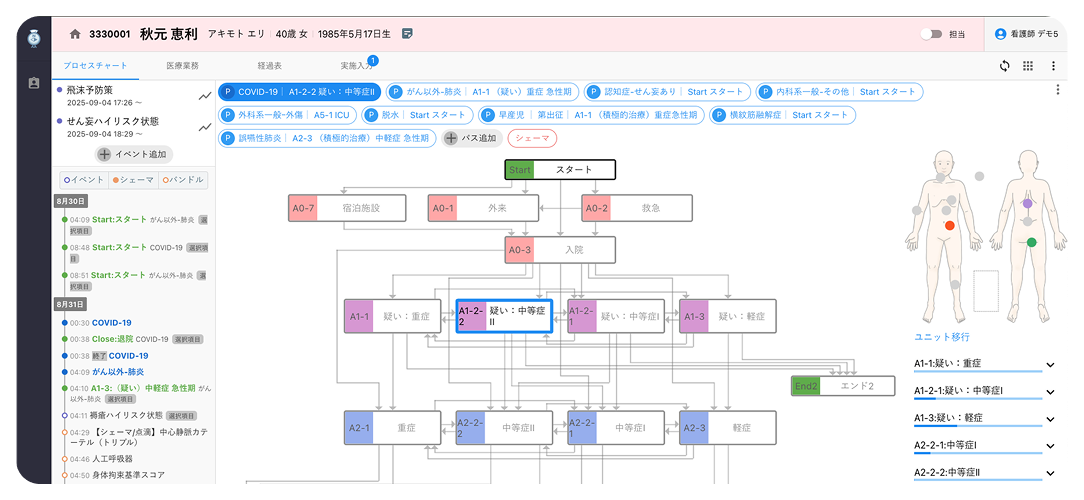Click the home icon beside patient ID
The height and width of the screenshot is (500, 1084).
point(75,34)
